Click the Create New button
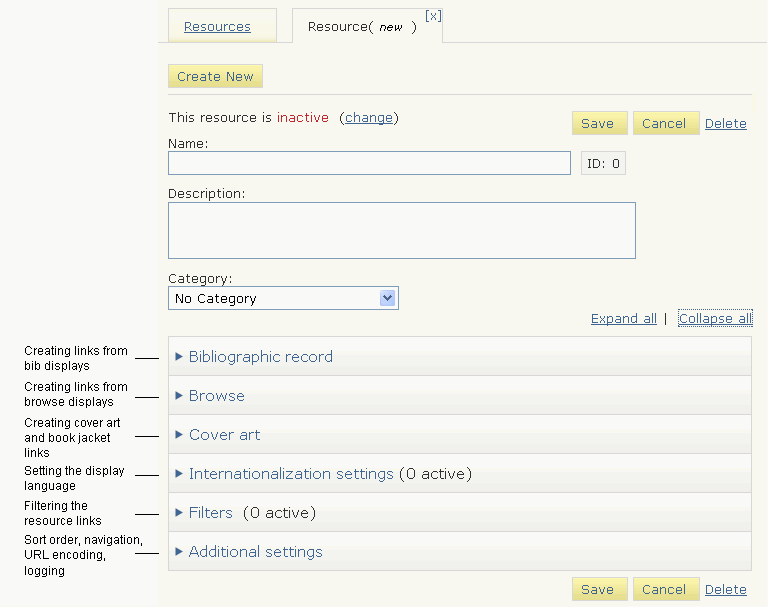768x607 pixels. (x=216, y=76)
